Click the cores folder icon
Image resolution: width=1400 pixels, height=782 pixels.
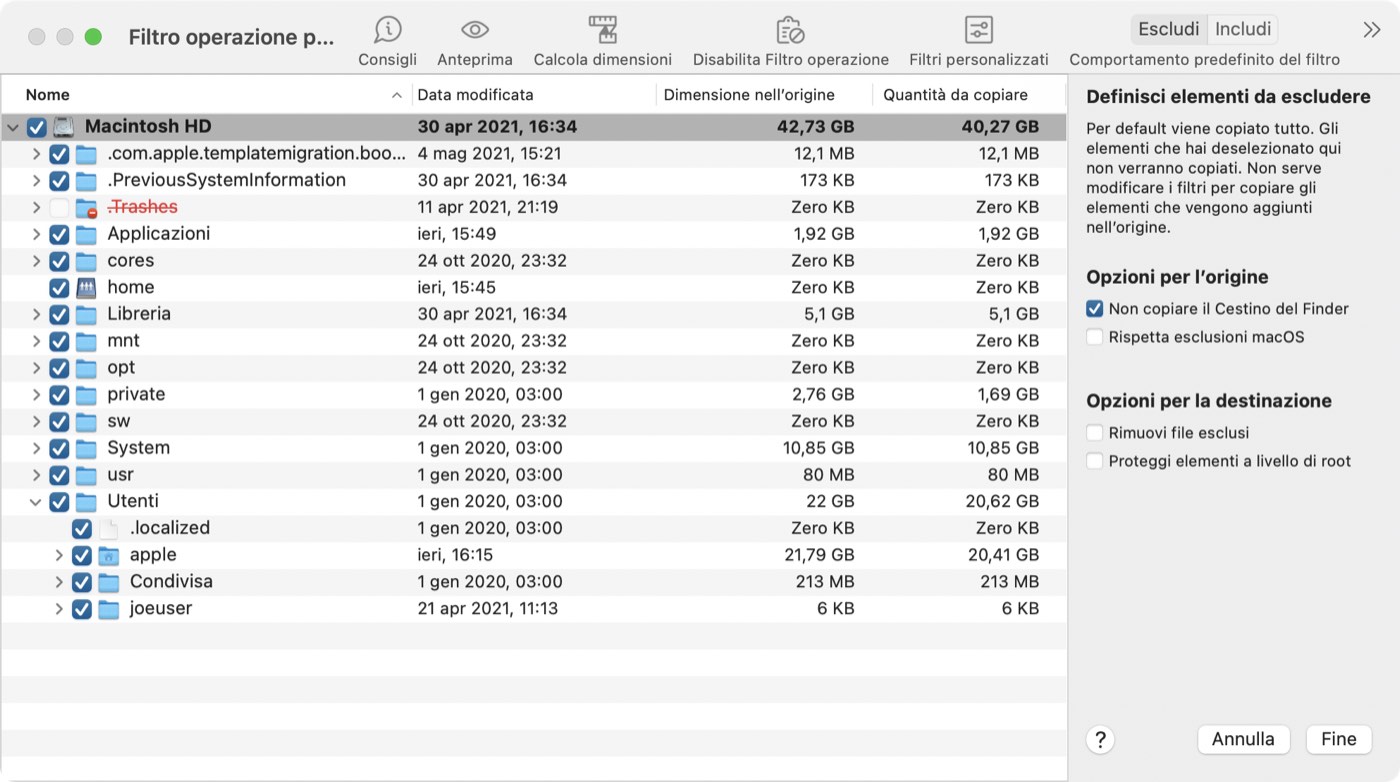86,261
